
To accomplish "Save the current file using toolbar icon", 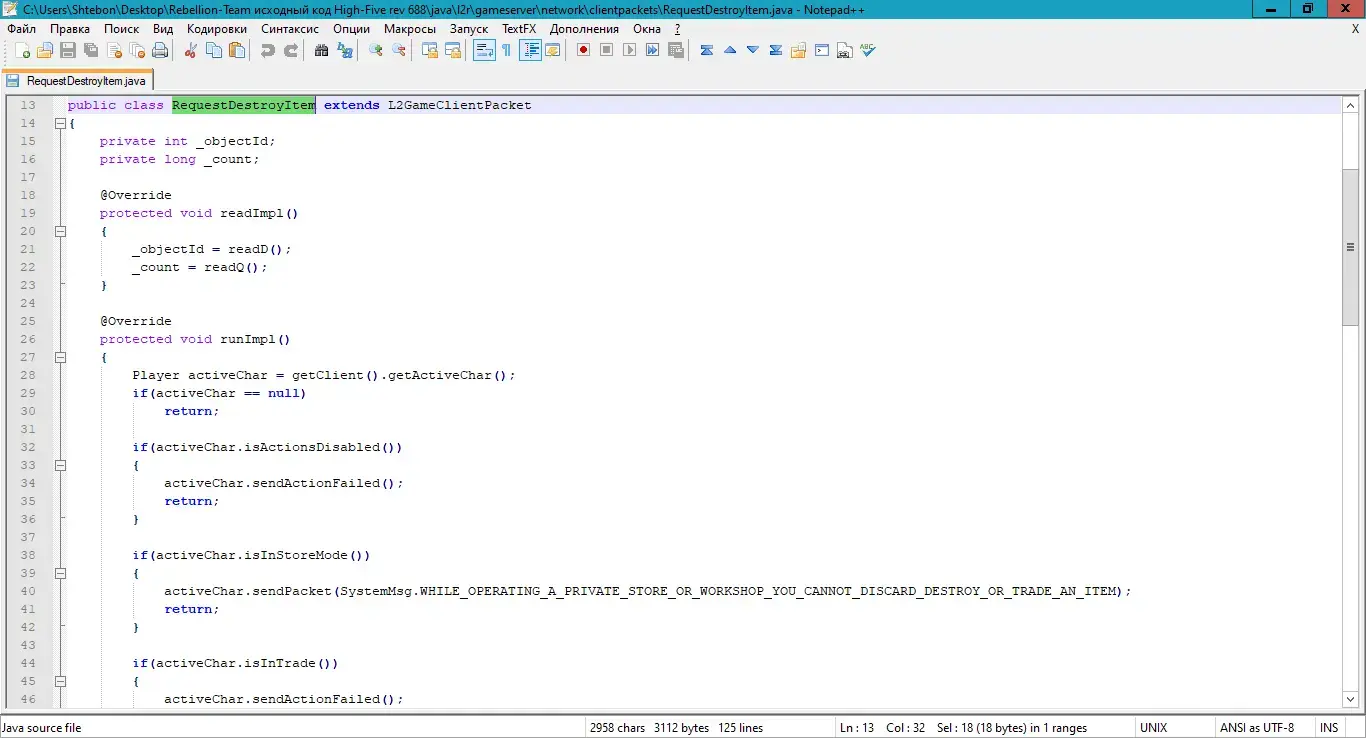I will [x=68, y=50].
